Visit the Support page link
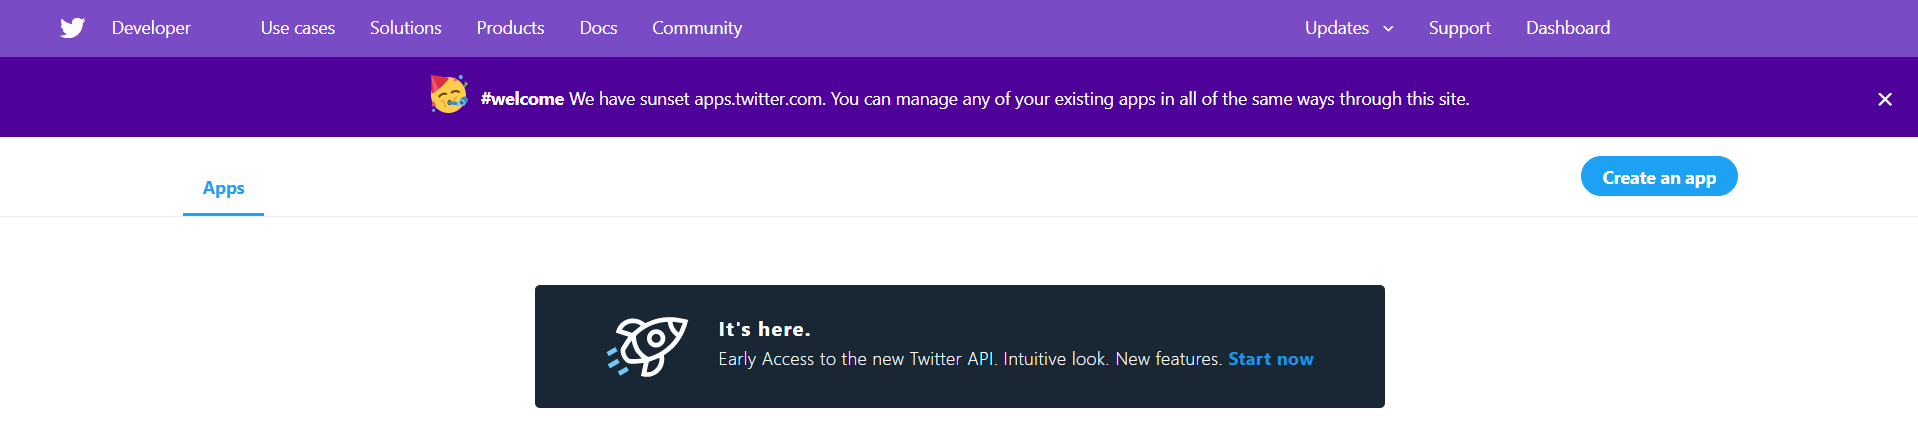 pos(1459,28)
